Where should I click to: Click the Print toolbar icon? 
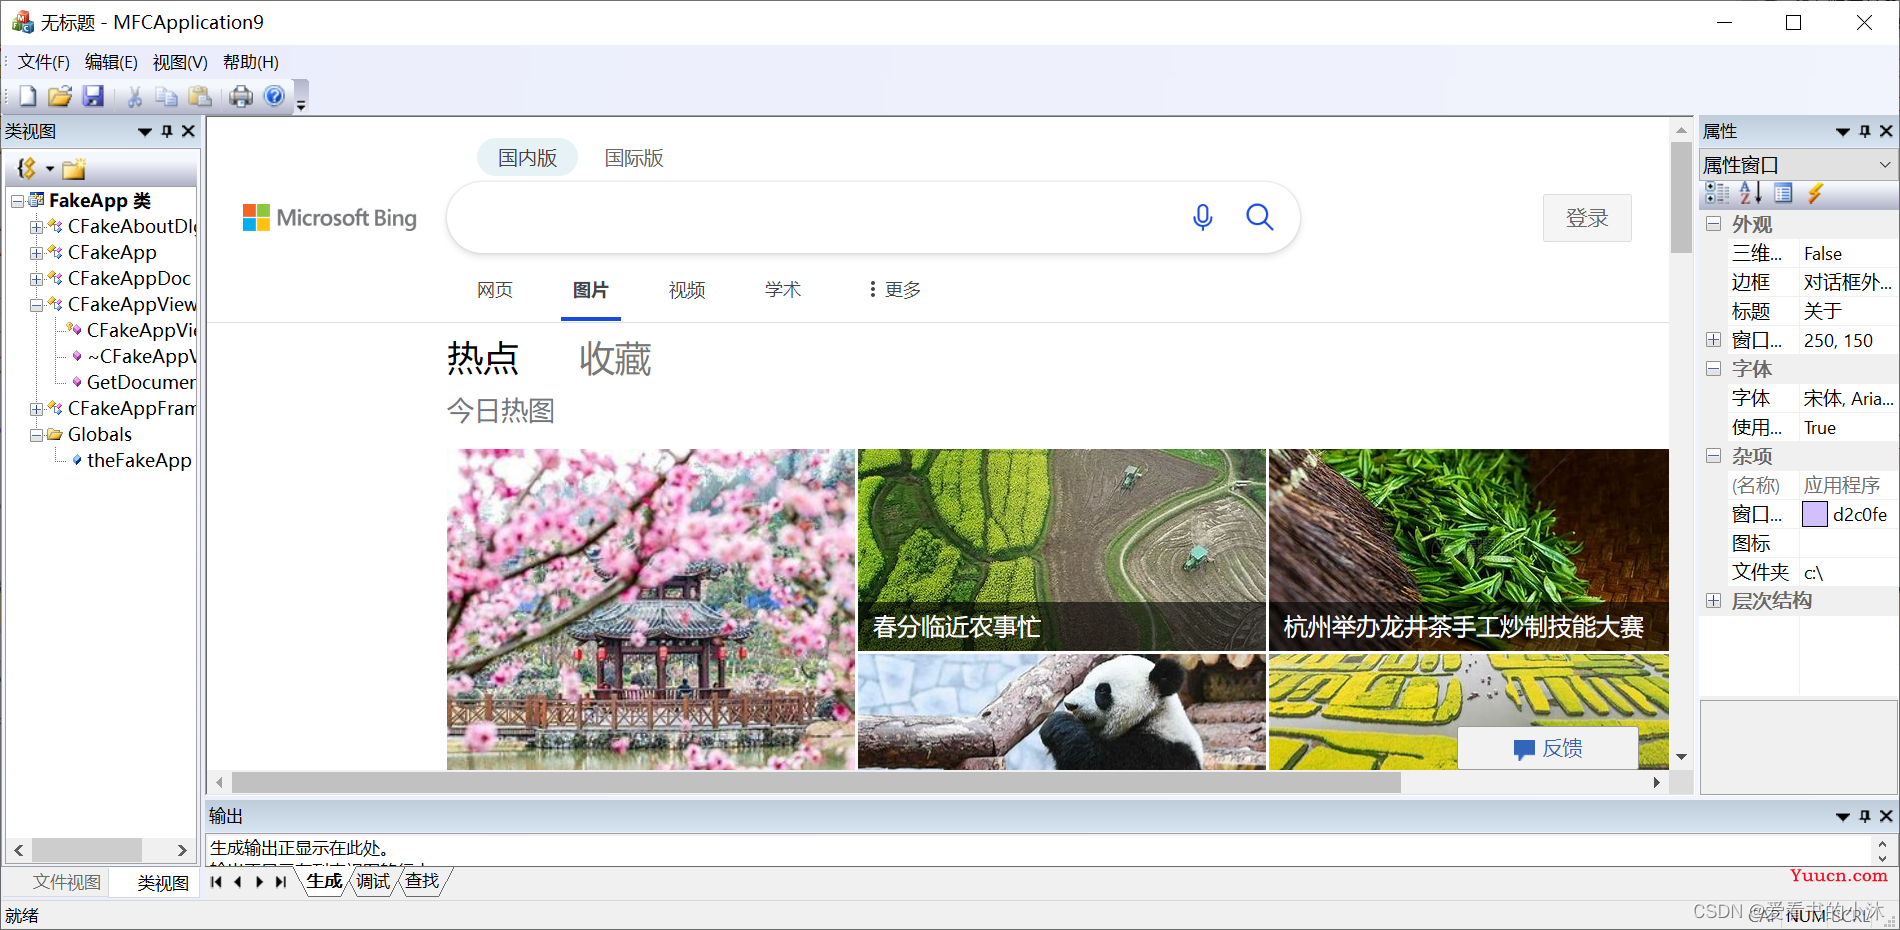pos(241,96)
